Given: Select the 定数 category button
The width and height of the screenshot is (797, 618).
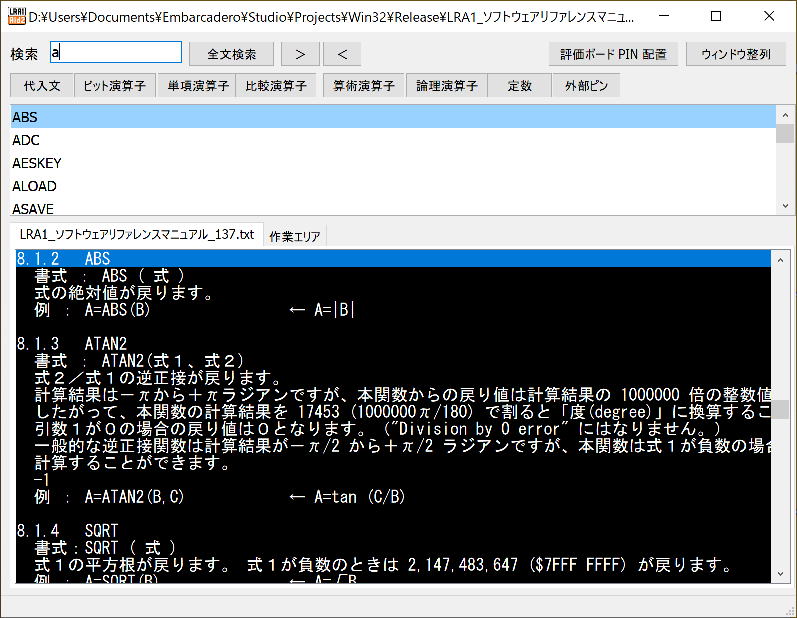Looking at the screenshot, I should (x=519, y=85).
